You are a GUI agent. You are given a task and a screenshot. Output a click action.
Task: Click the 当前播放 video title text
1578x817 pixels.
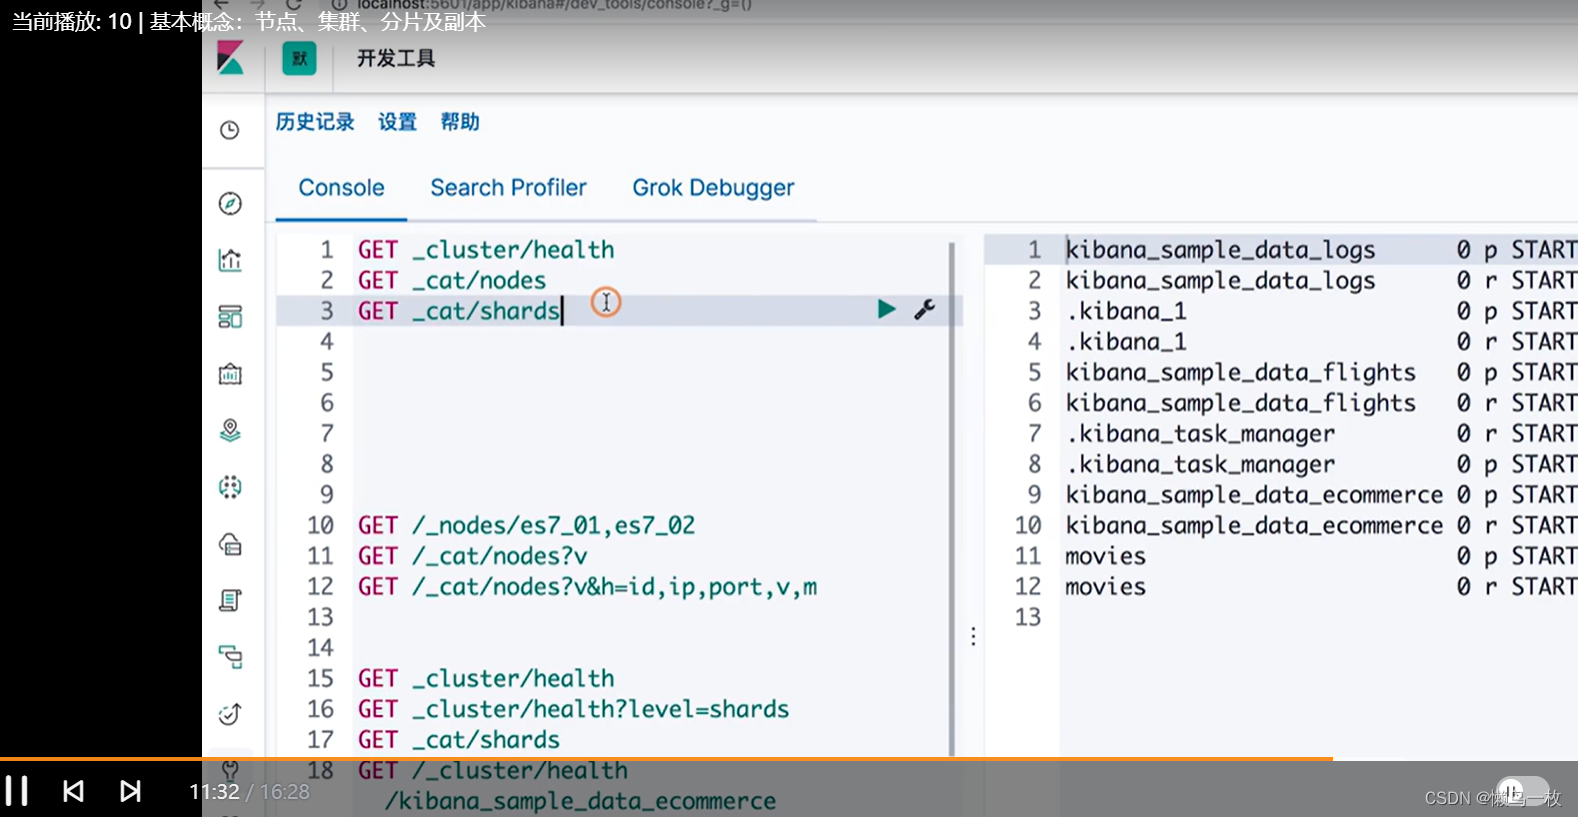249,21
